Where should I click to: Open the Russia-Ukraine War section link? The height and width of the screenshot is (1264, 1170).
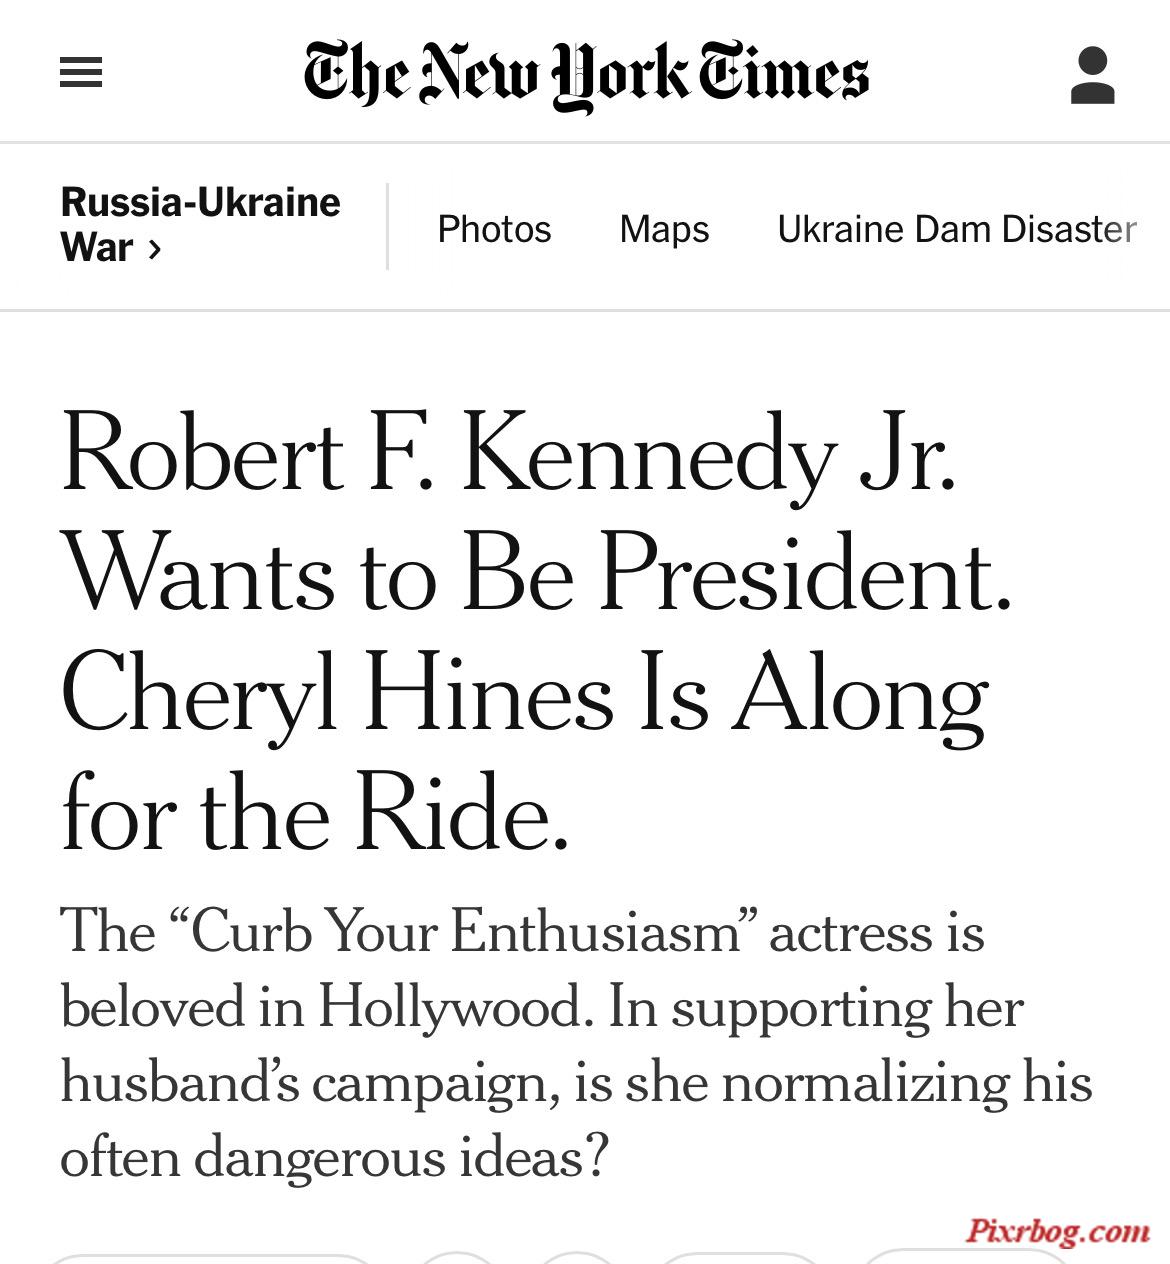pyautogui.click(x=200, y=225)
